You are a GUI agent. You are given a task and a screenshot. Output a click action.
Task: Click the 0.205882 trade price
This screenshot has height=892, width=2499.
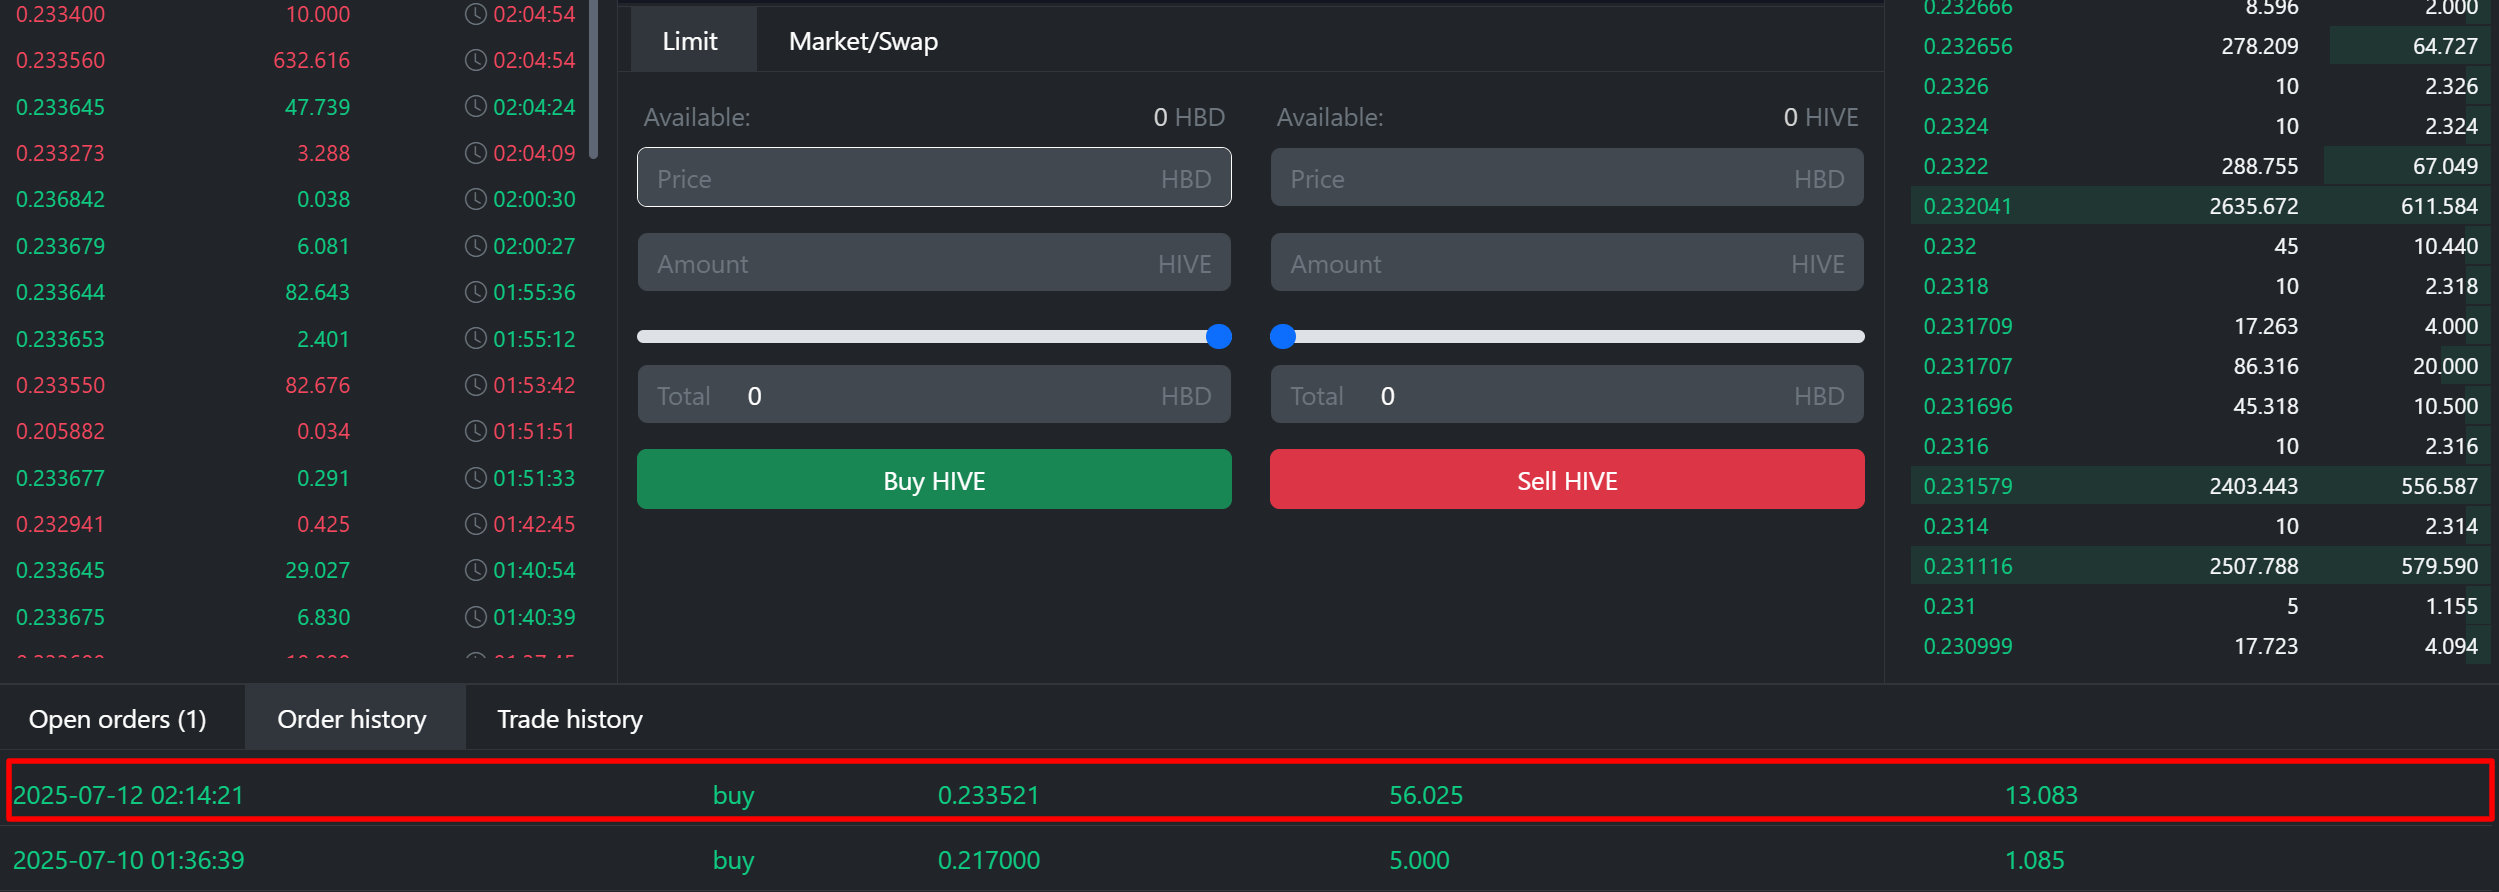(60, 431)
